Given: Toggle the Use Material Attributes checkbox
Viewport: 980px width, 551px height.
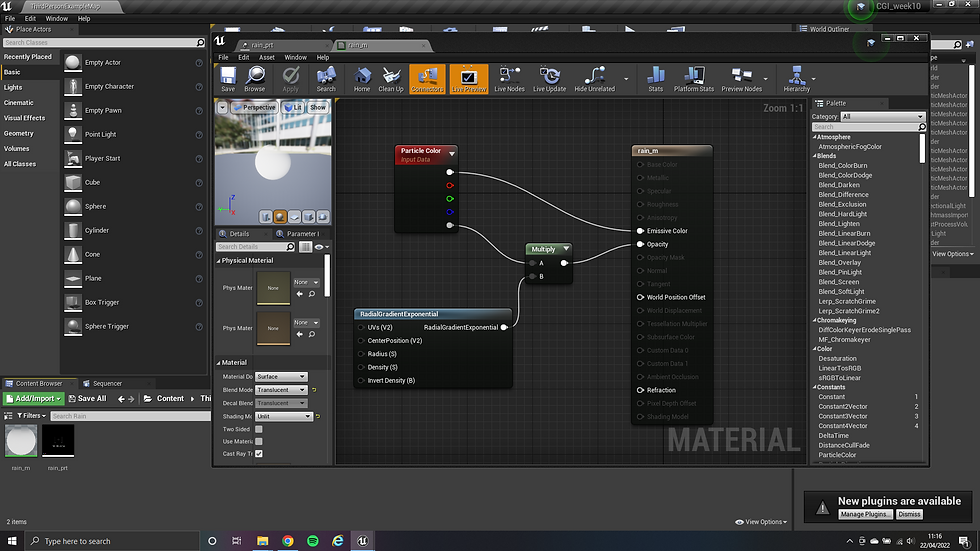Looking at the screenshot, I should click(x=259, y=441).
